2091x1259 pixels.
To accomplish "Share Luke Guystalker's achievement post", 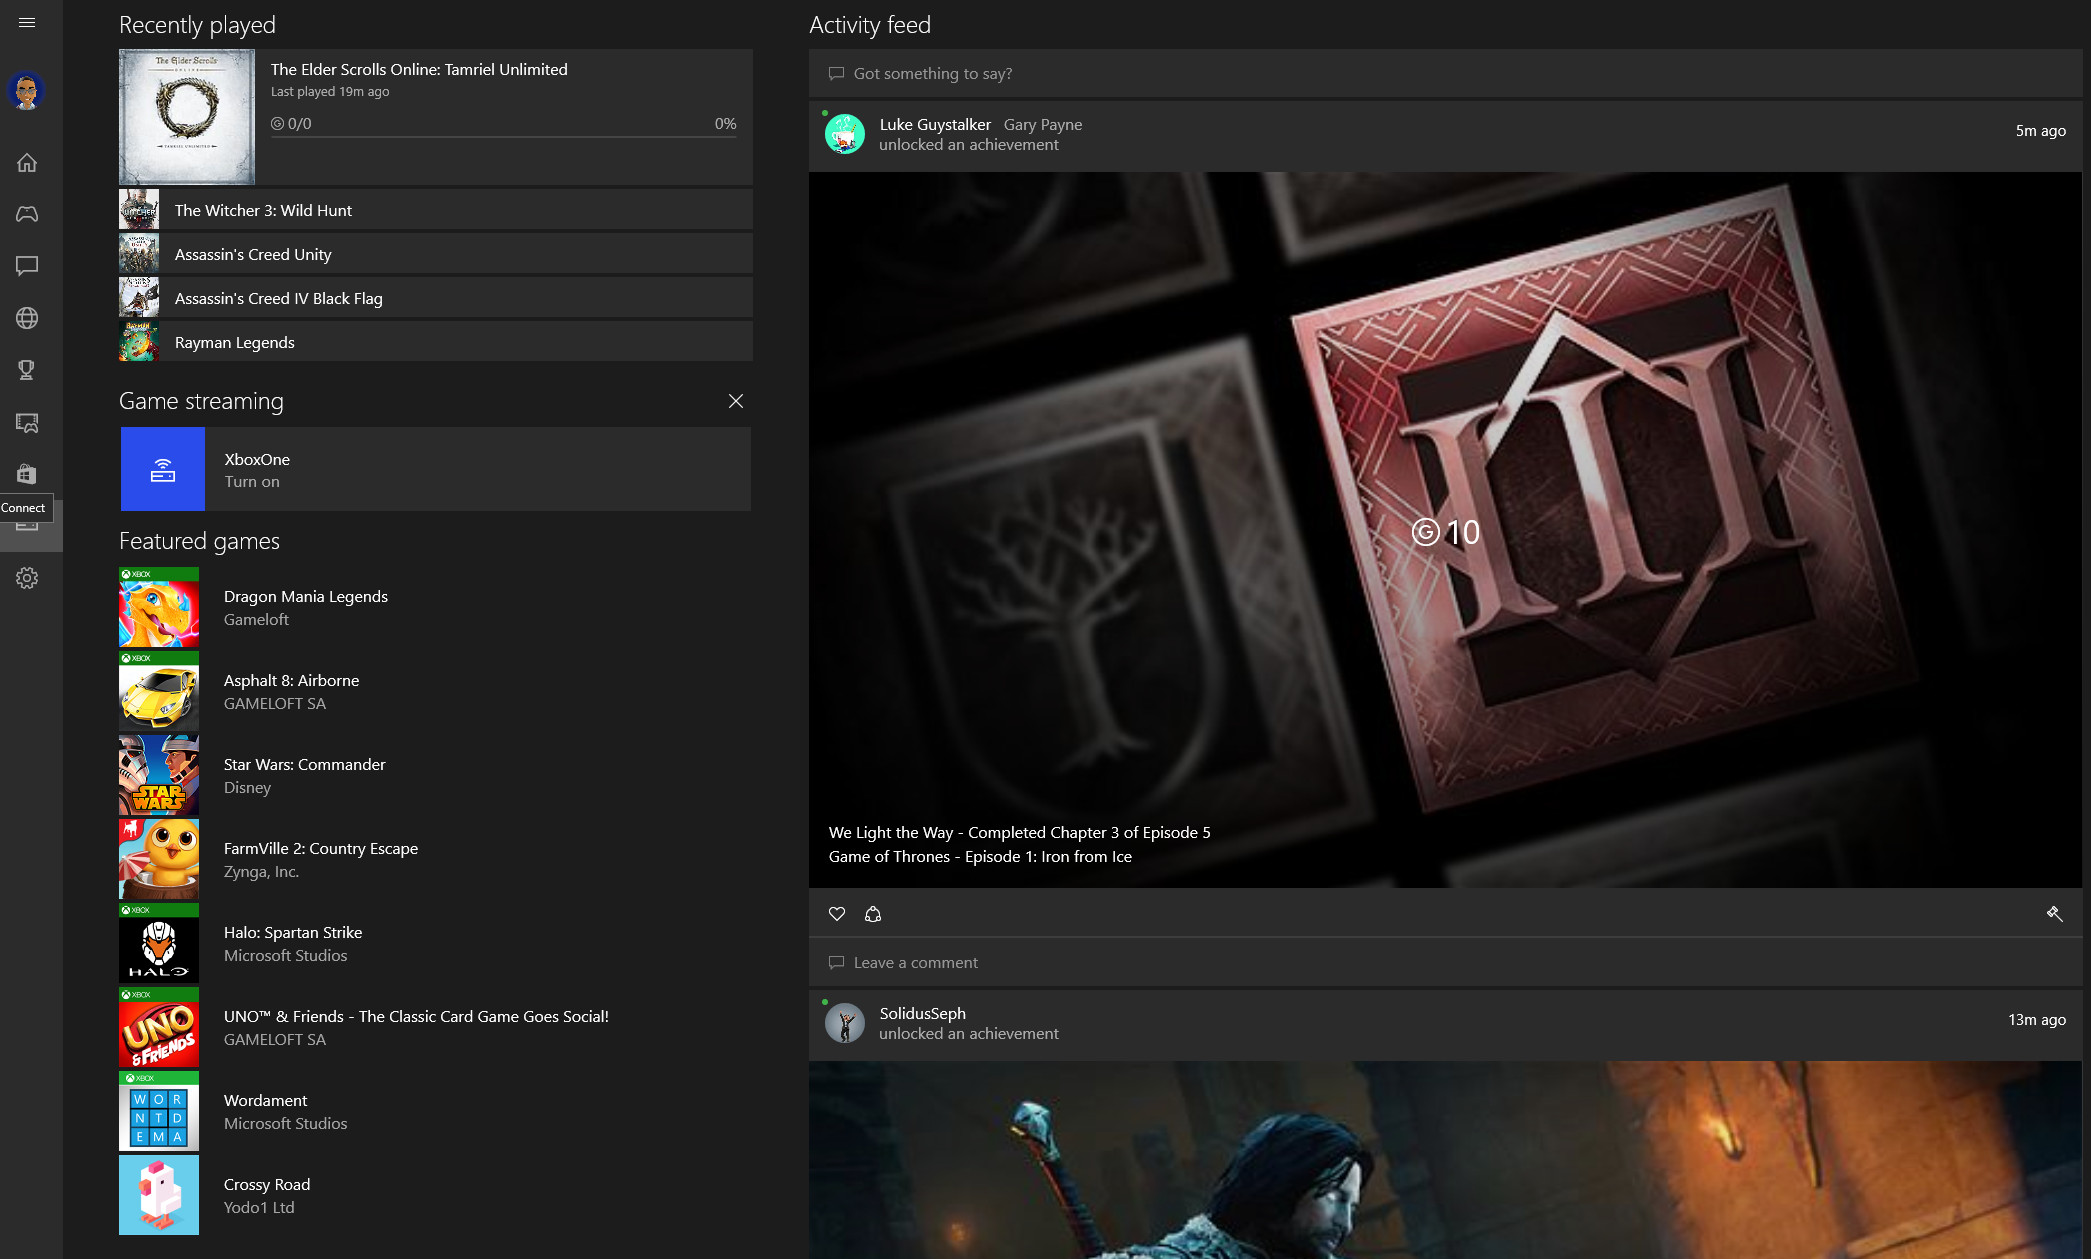I will 873,914.
